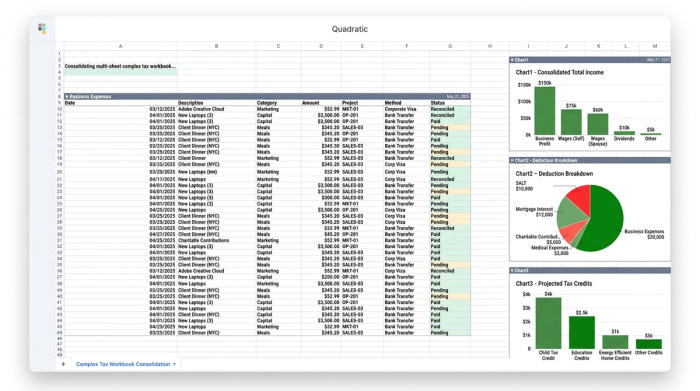Image resolution: width=700 pixels, height=391 pixels.
Task: Select column E header
Action: [362, 46]
